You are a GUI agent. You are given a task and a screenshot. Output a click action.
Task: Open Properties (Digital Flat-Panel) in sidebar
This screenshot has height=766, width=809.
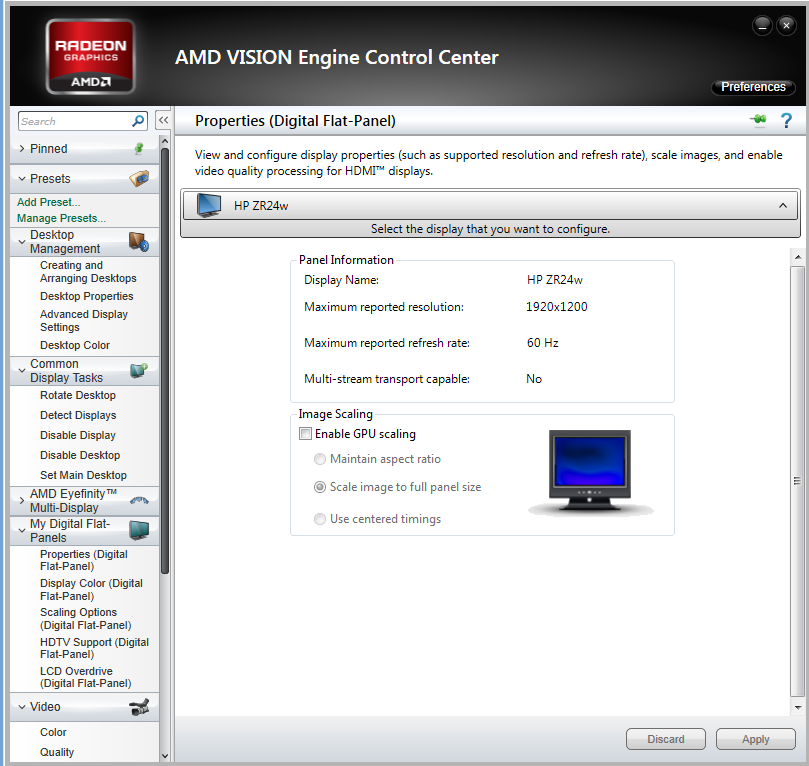[x=84, y=560]
